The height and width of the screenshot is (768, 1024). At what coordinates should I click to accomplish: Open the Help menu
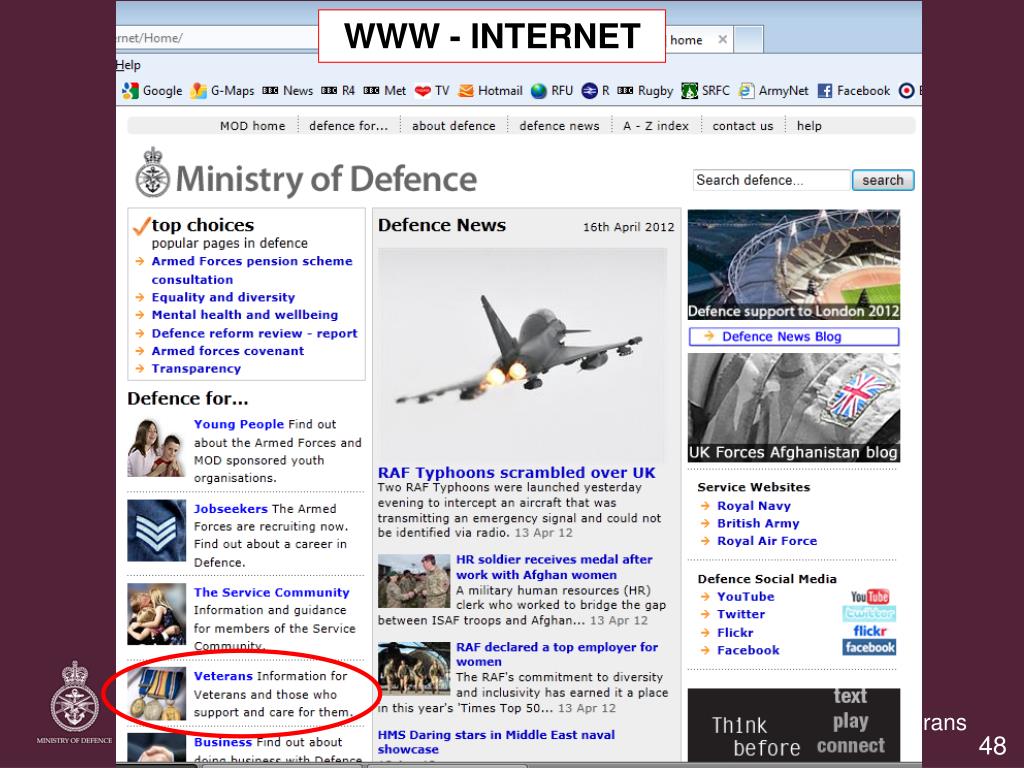[128, 65]
